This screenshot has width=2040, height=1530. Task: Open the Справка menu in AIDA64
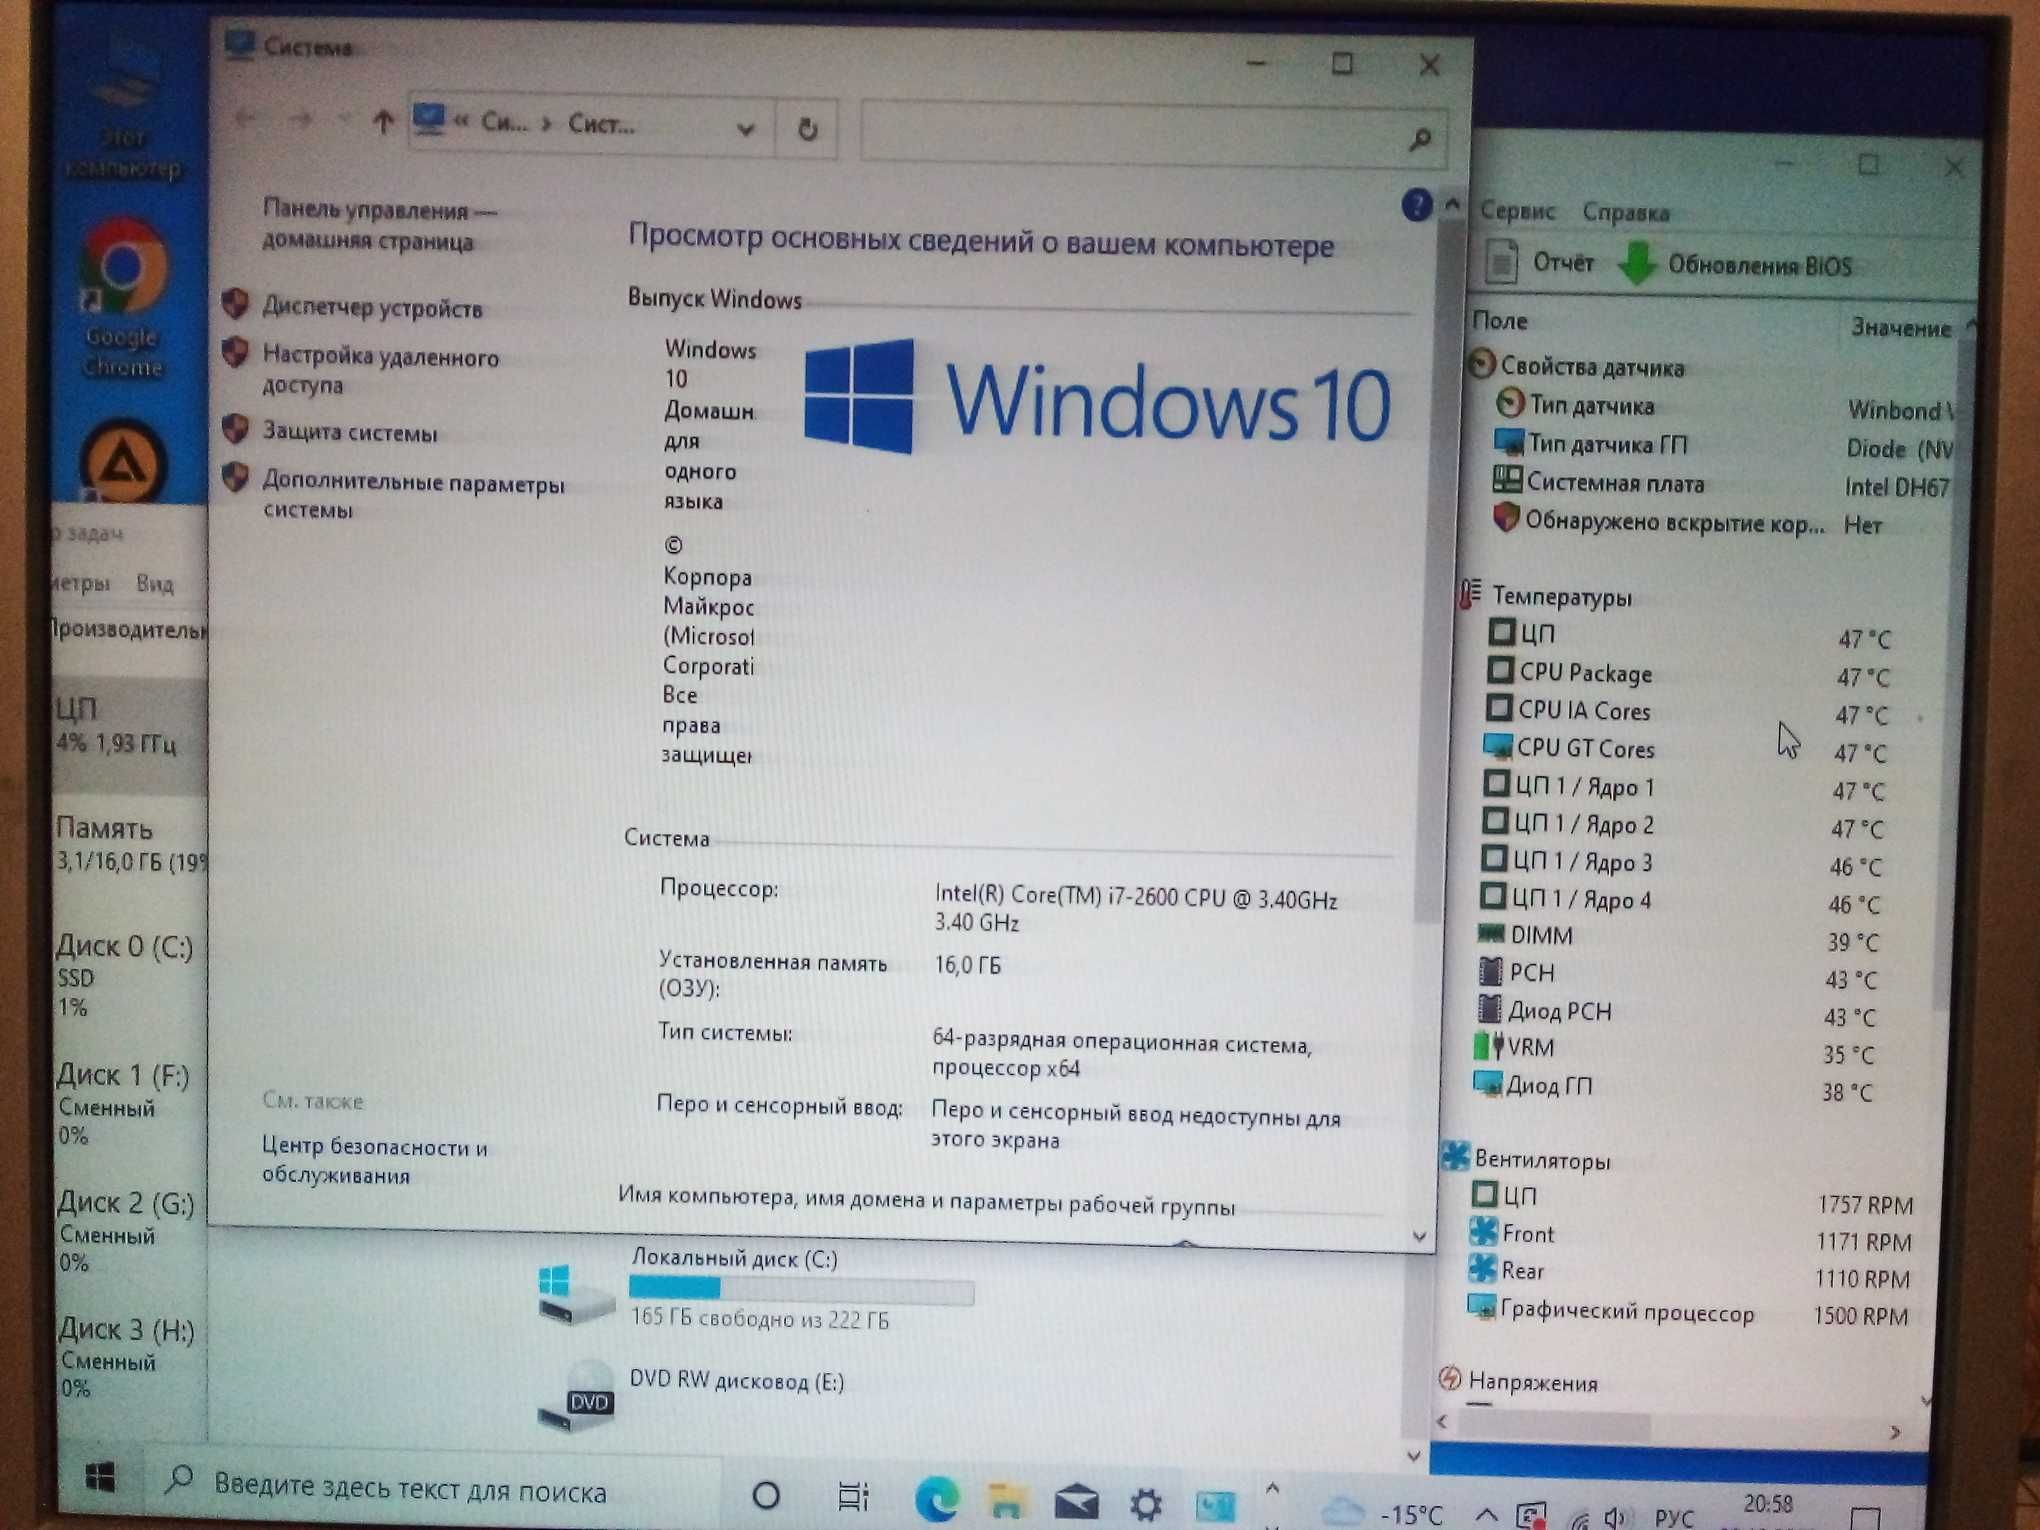[1625, 212]
